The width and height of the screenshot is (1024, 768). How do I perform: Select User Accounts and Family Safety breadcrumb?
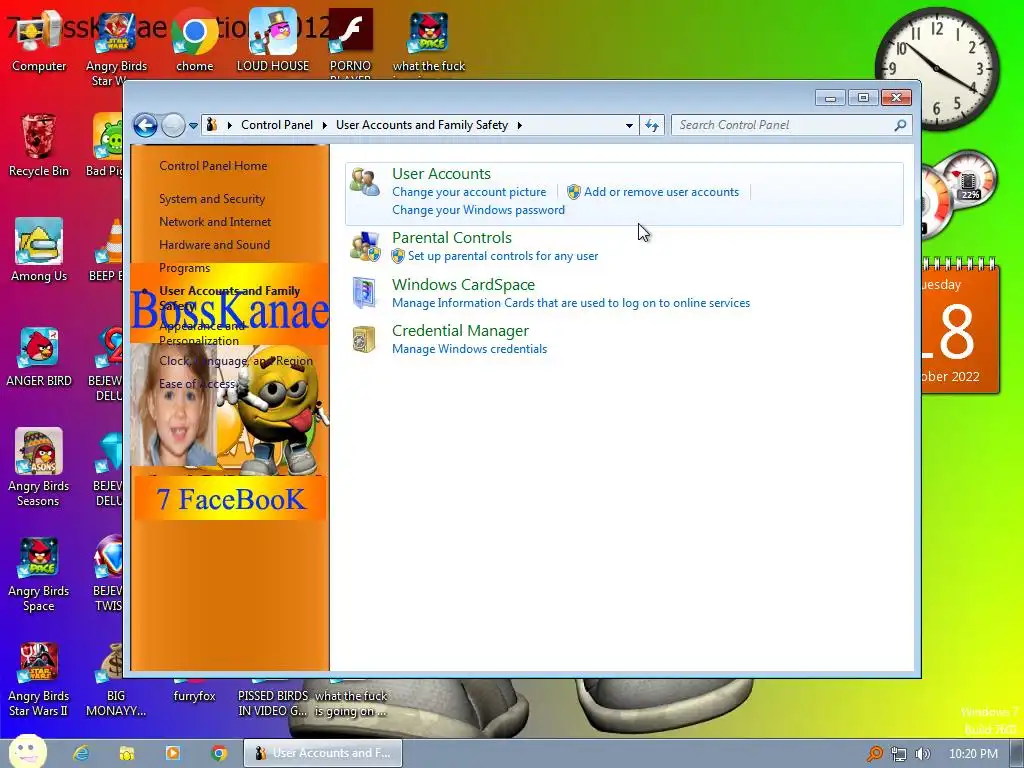point(422,125)
